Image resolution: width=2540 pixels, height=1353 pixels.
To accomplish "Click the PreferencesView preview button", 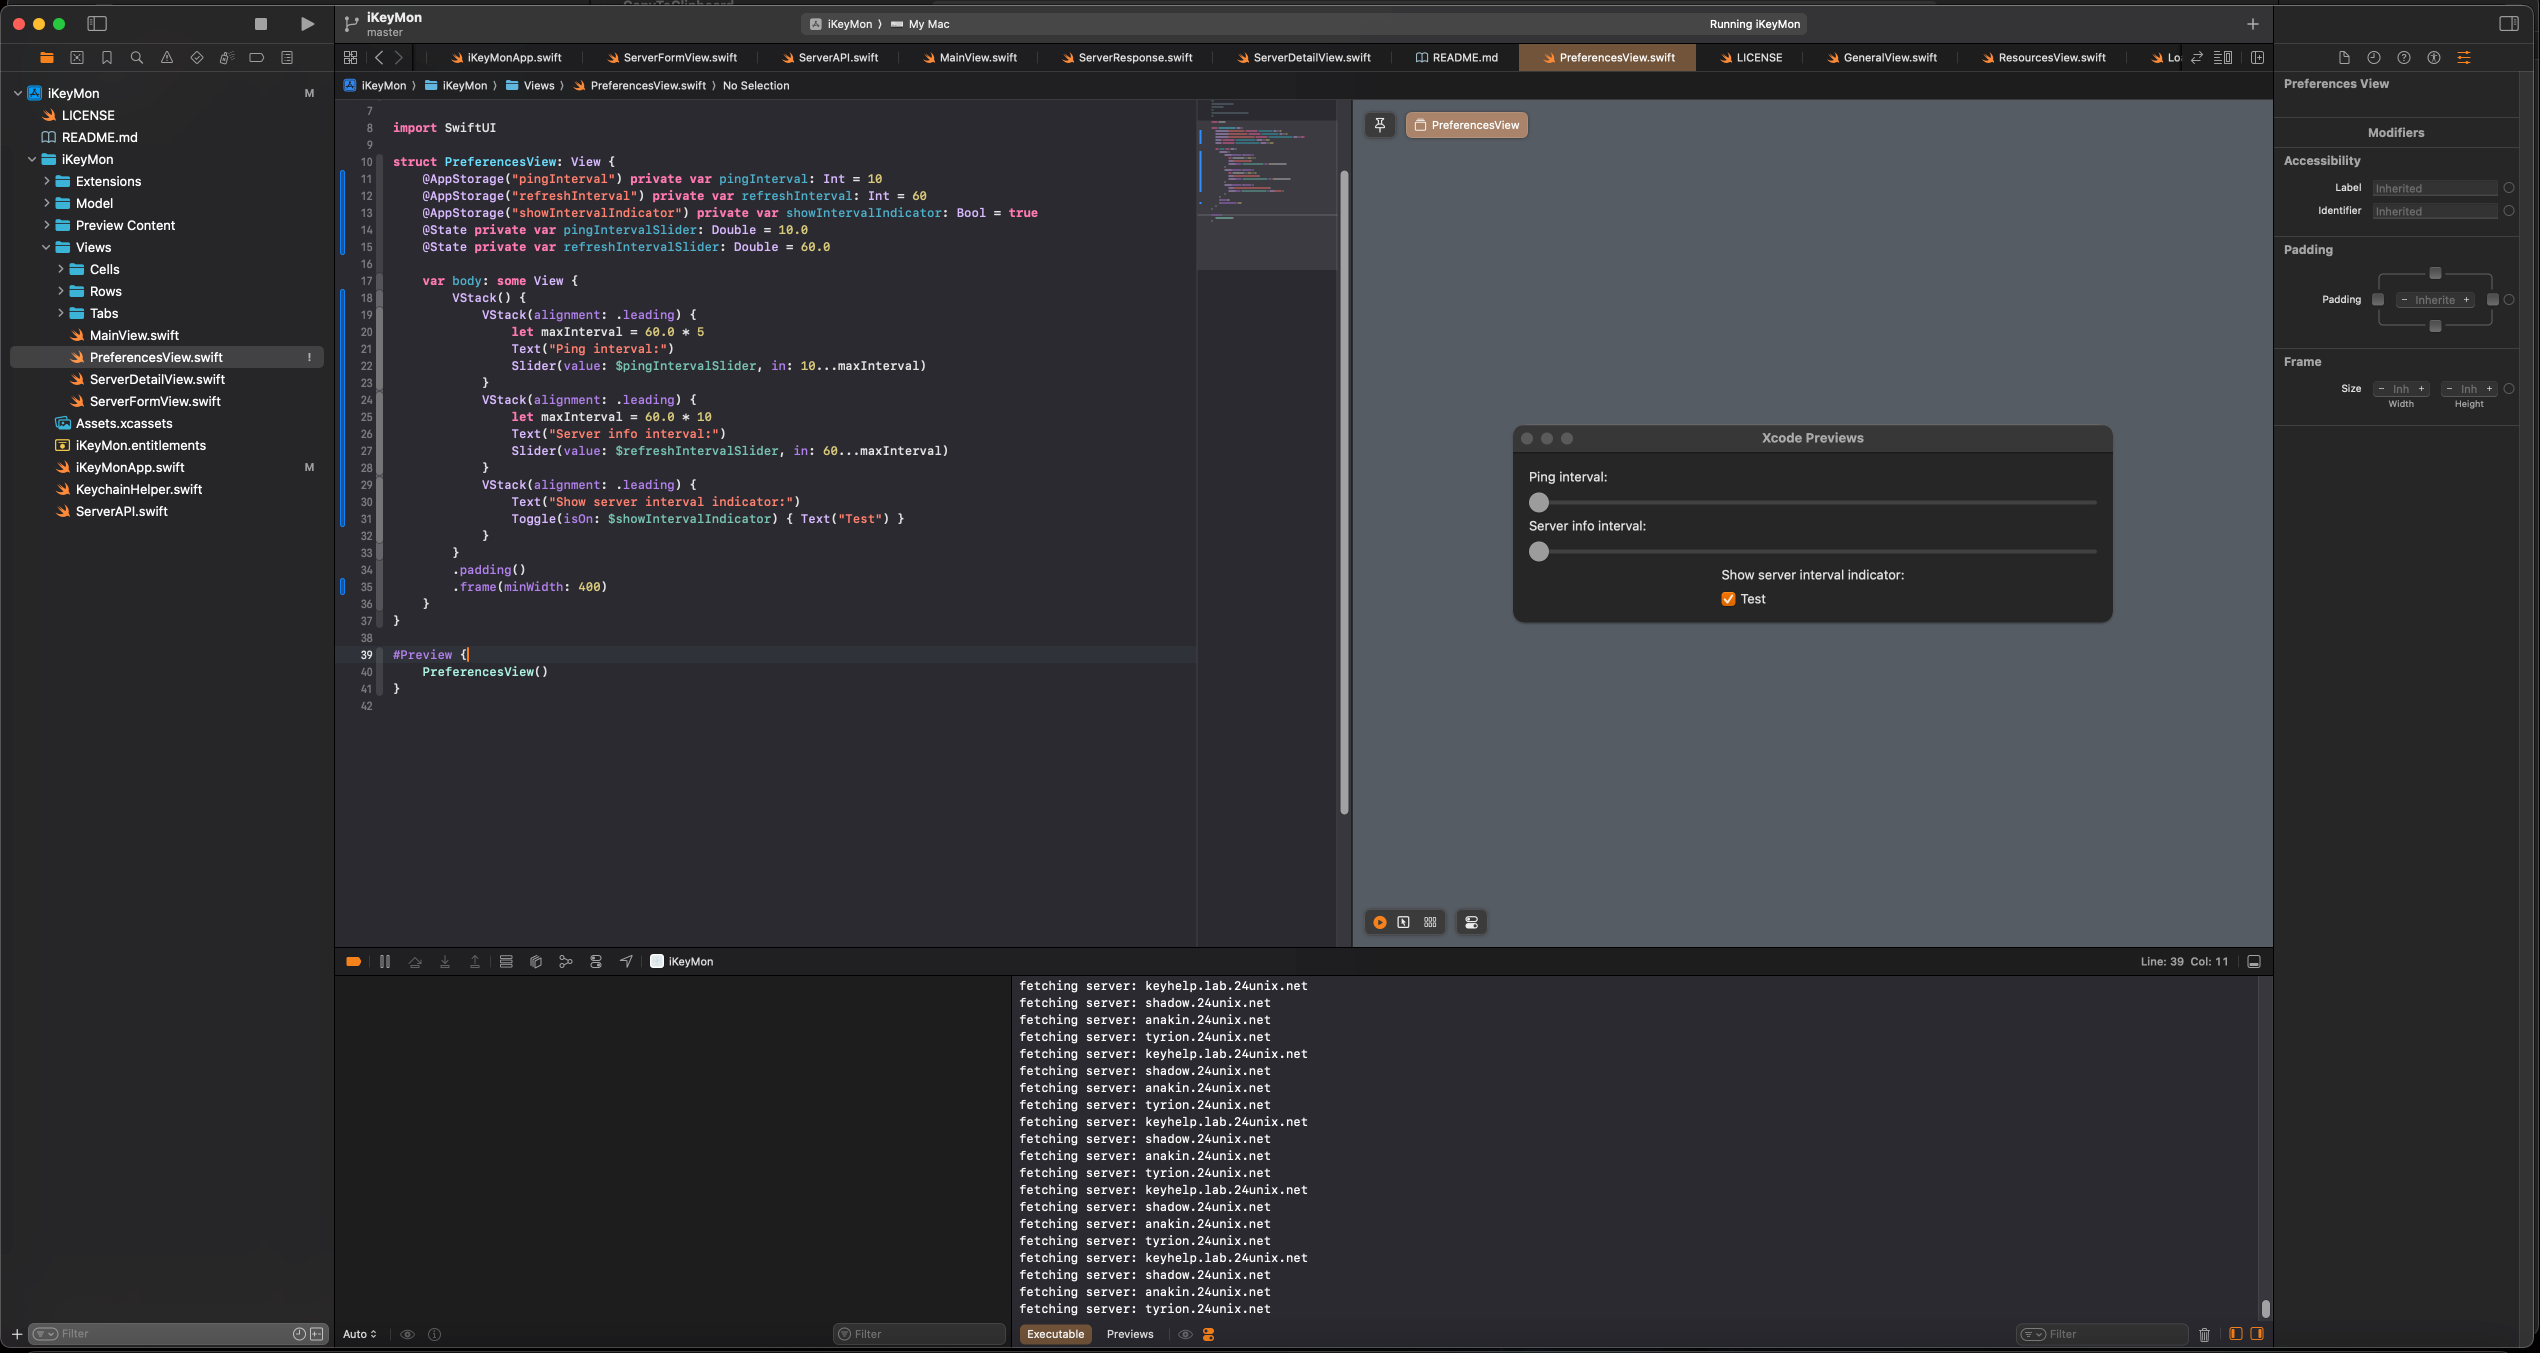I will (x=1466, y=125).
